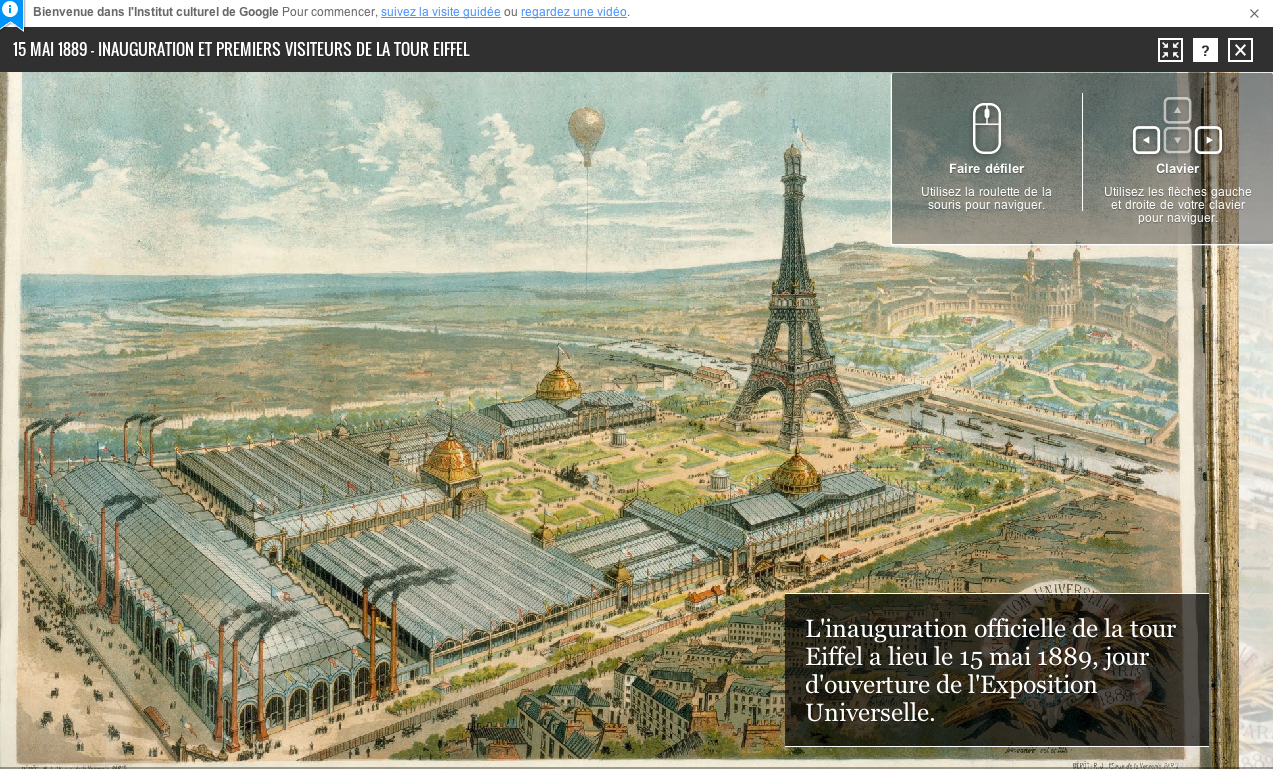The image size is (1273, 769).
Task: Click the hot-air balloon in the illustration
Action: 586,132
